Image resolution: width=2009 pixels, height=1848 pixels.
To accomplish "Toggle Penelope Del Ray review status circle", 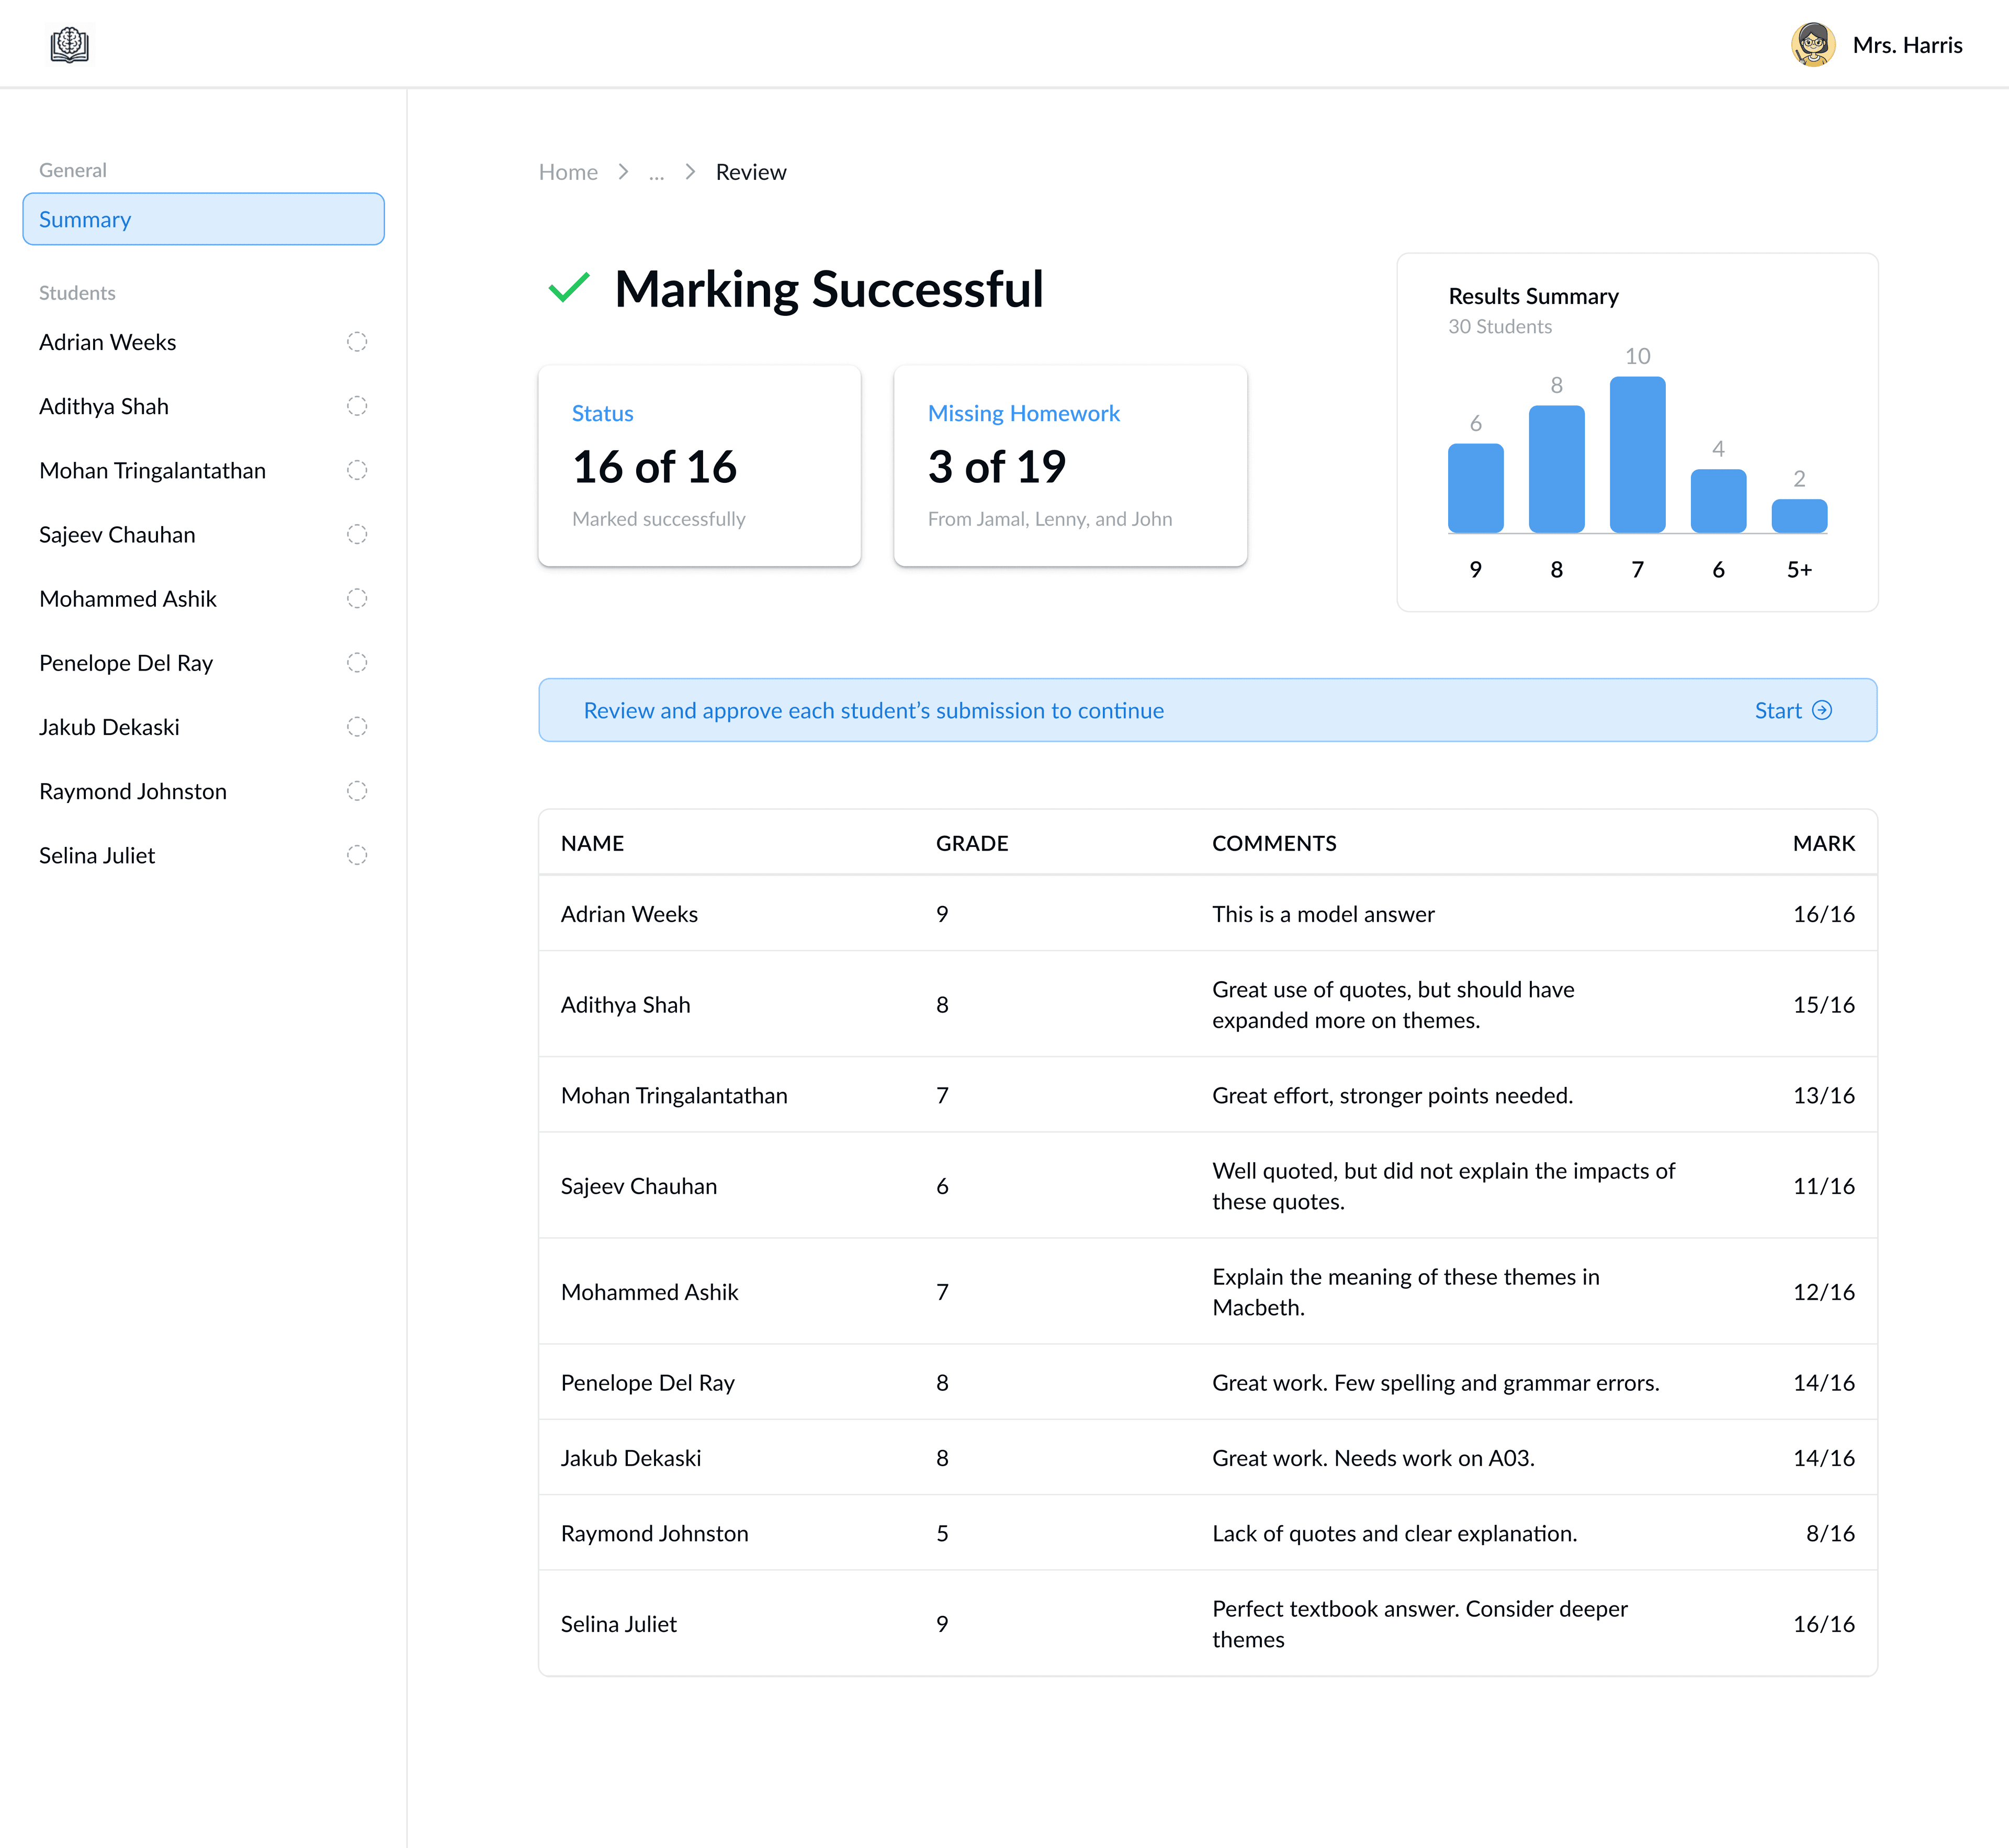I will [357, 663].
